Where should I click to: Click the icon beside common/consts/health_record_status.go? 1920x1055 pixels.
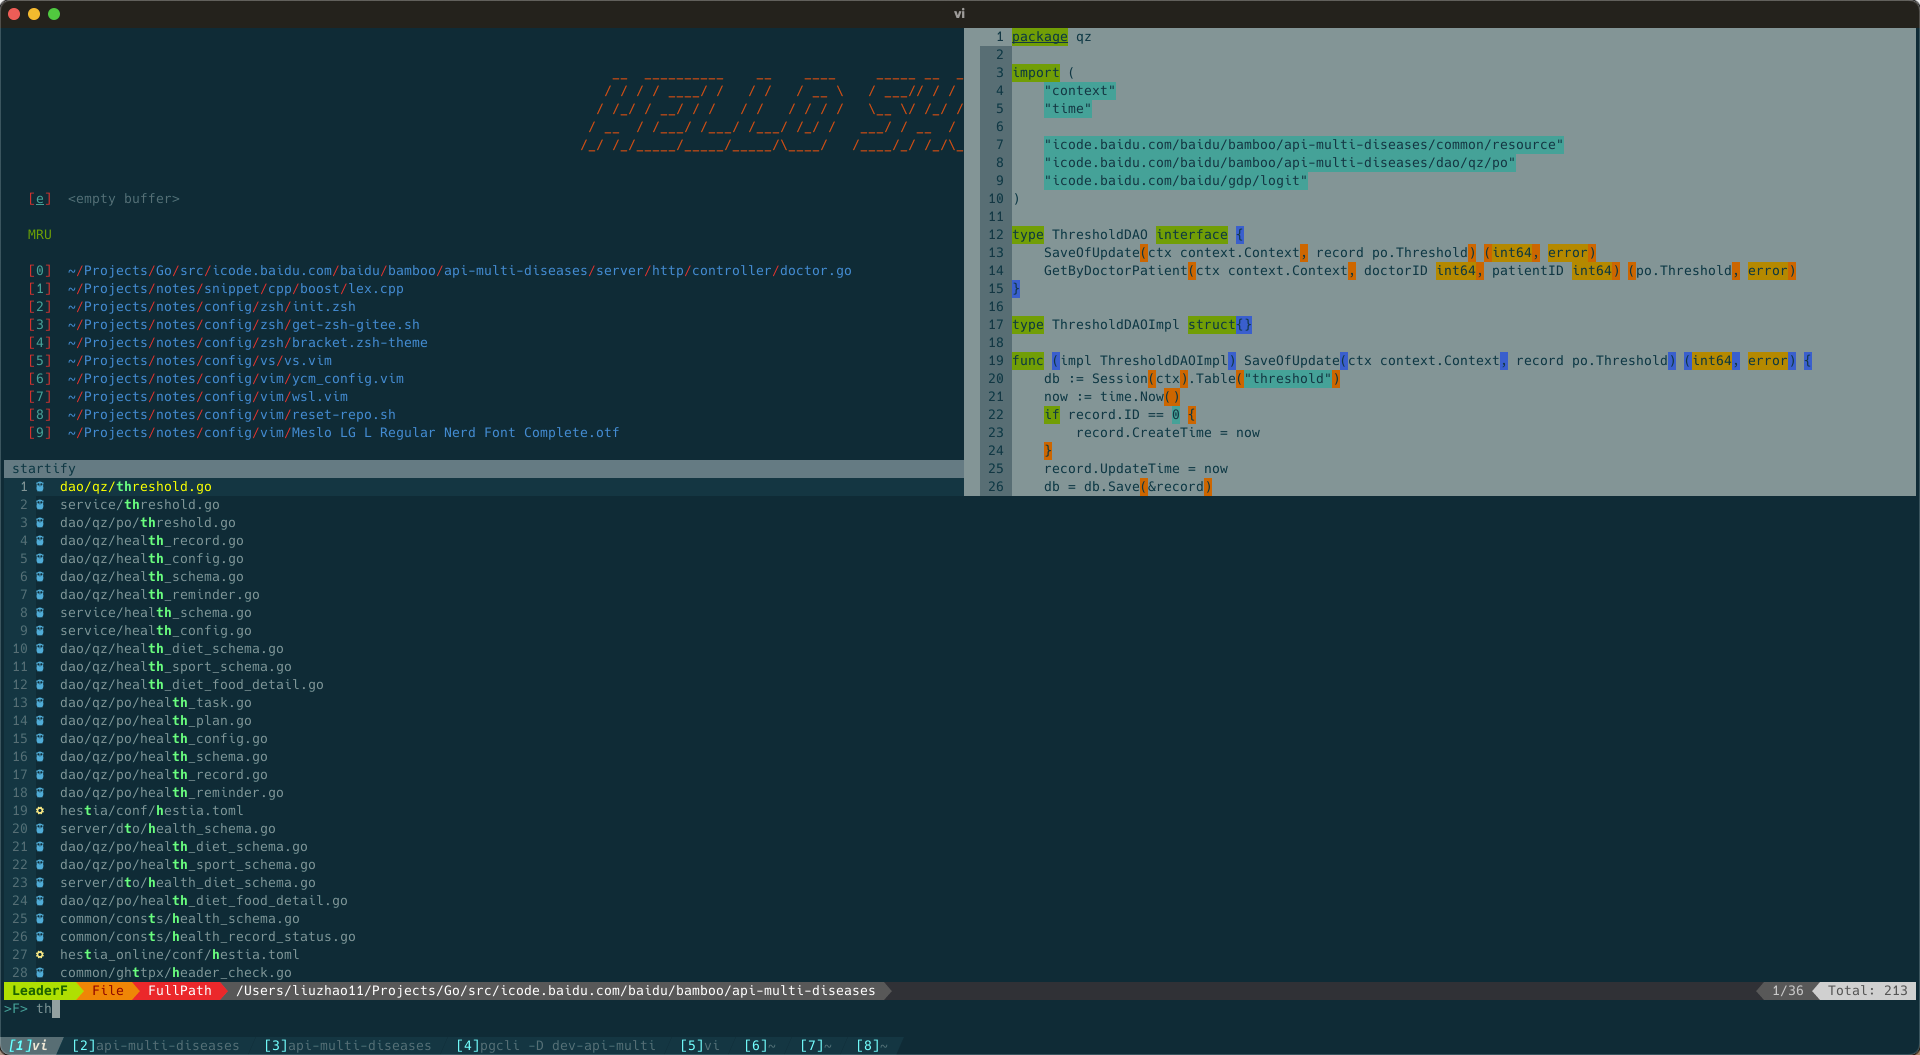40,937
